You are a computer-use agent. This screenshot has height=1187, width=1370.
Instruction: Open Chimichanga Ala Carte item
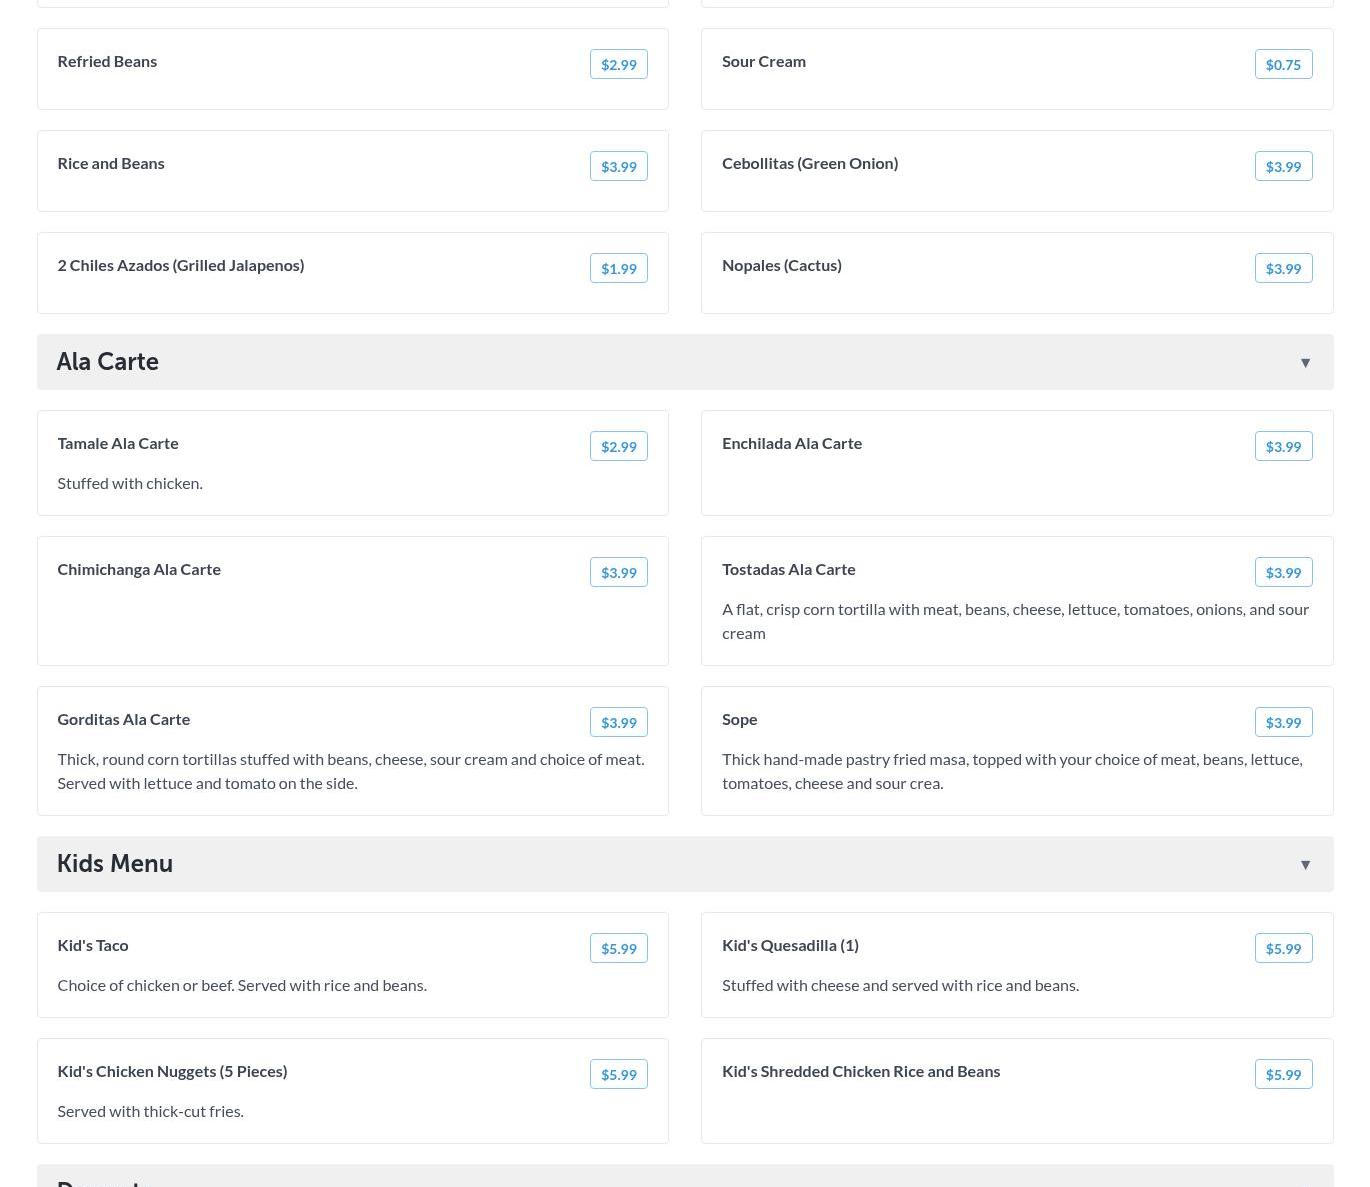coord(139,570)
